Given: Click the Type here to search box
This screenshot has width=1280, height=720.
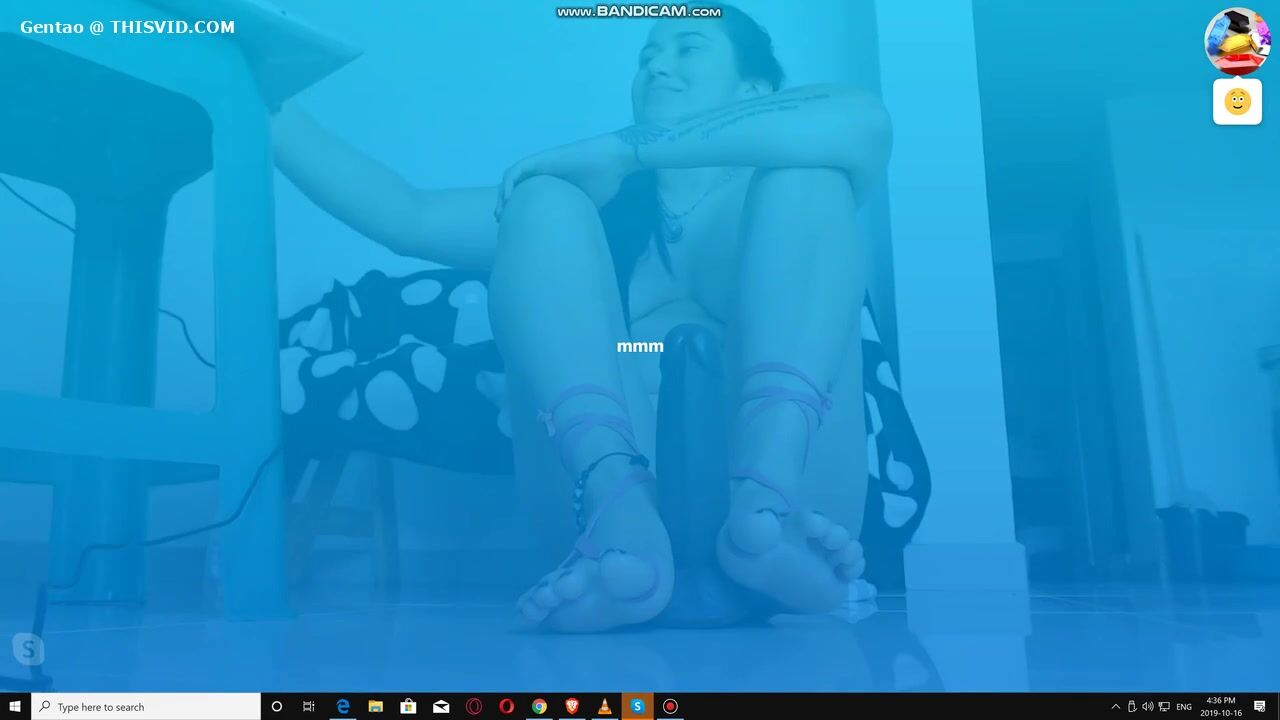Looking at the screenshot, I should [x=147, y=706].
